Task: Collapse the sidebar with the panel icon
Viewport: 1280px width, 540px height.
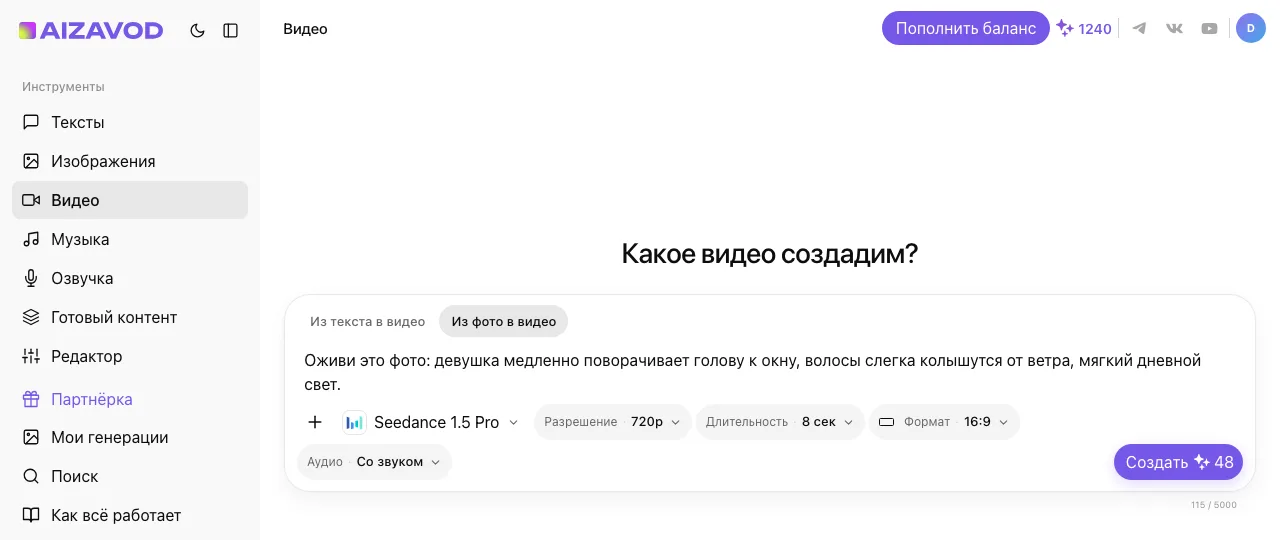Action: point(231,30)
